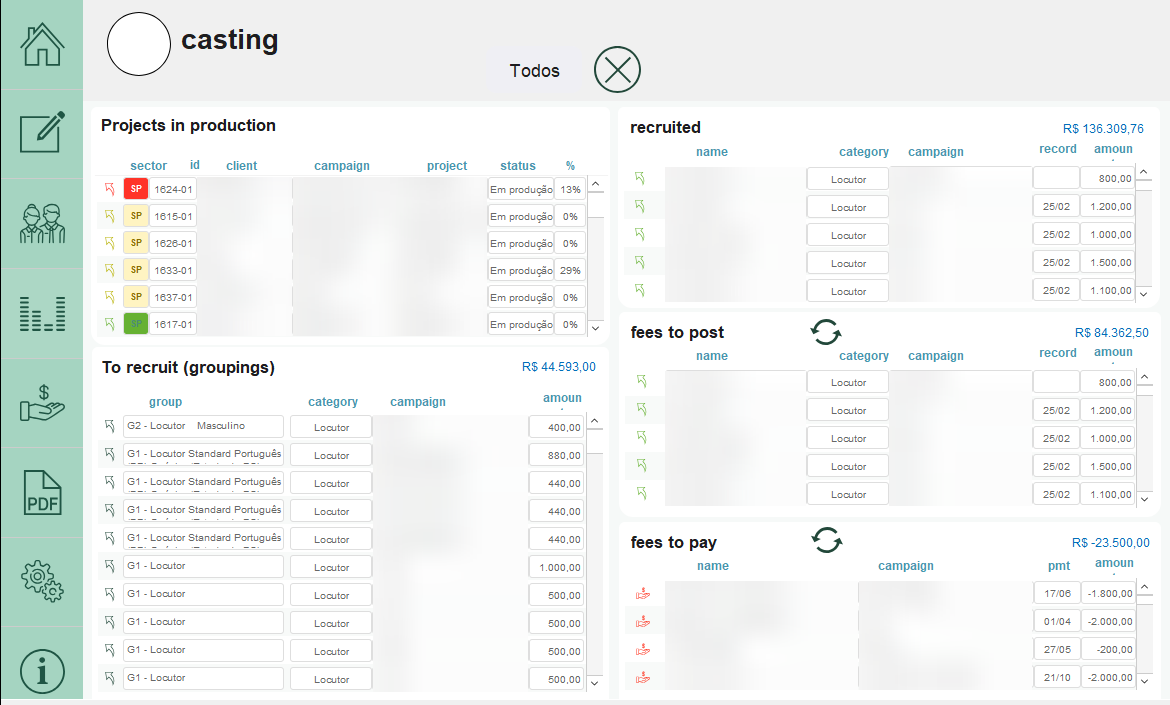
Task: Open the Home icon in the sidebar
Action: tap(42, 45)
